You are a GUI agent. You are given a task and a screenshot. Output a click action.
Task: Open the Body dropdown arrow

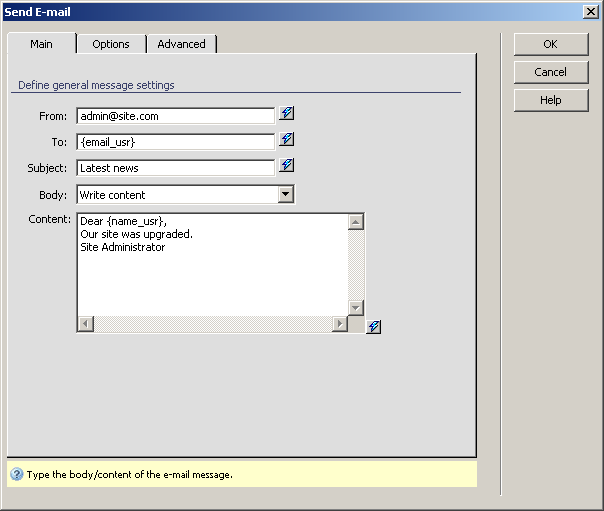point(285,194)
